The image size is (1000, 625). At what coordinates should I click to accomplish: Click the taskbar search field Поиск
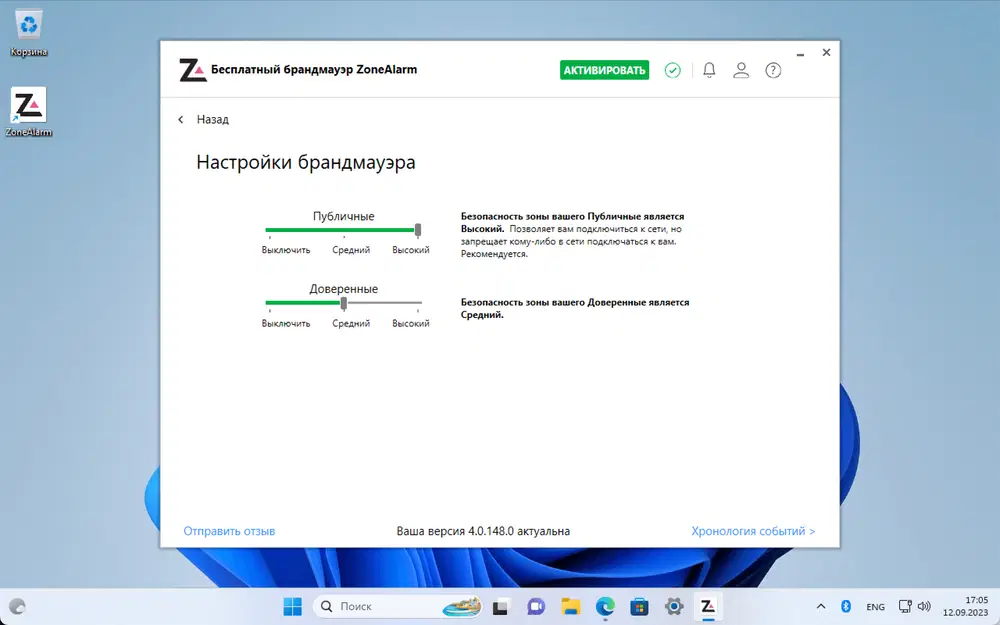point(397,607)
